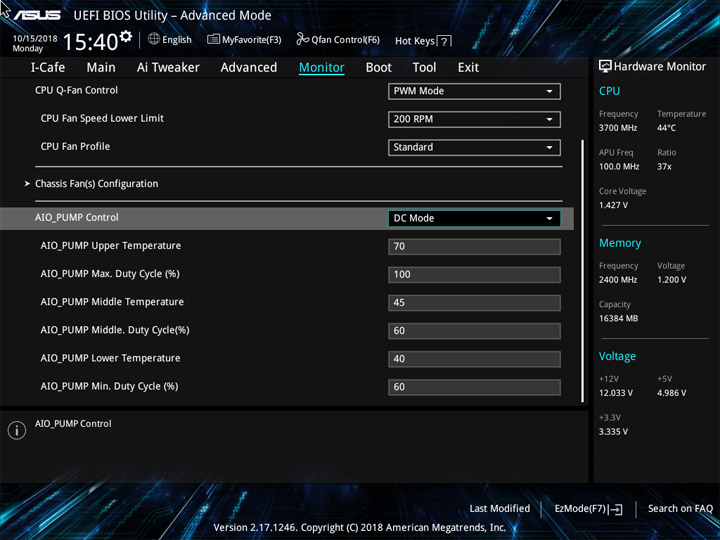This screenshot has width=720, height=540.
Task: Click the +3.3V reading 3.335 V
Action: coord(613,432)
